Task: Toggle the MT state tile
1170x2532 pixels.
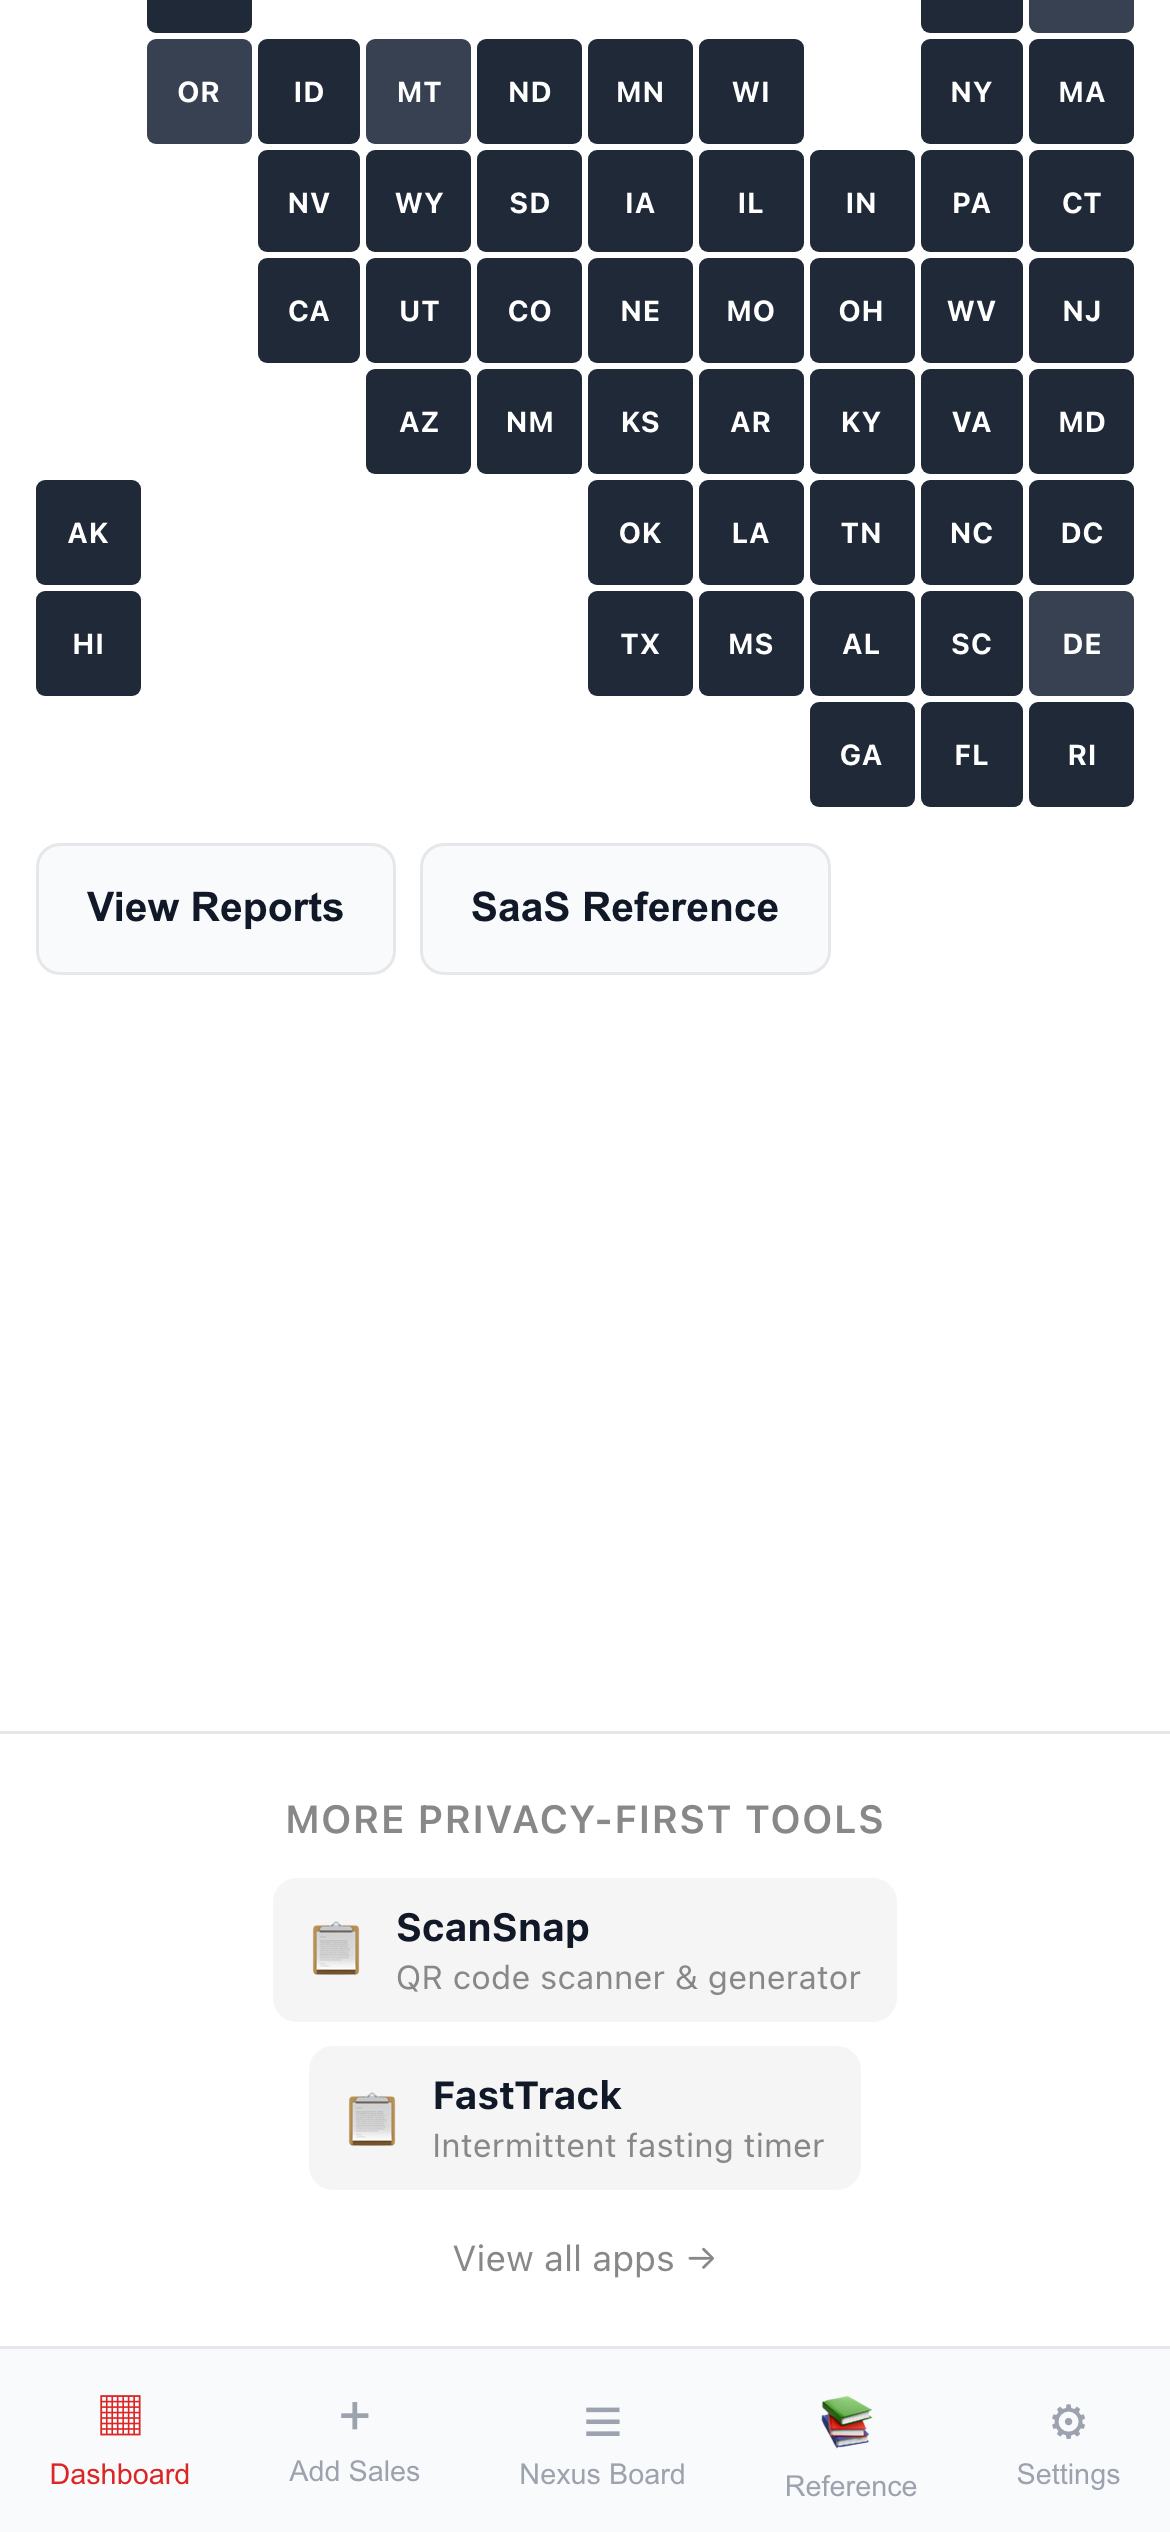Action: click(418, 91)
